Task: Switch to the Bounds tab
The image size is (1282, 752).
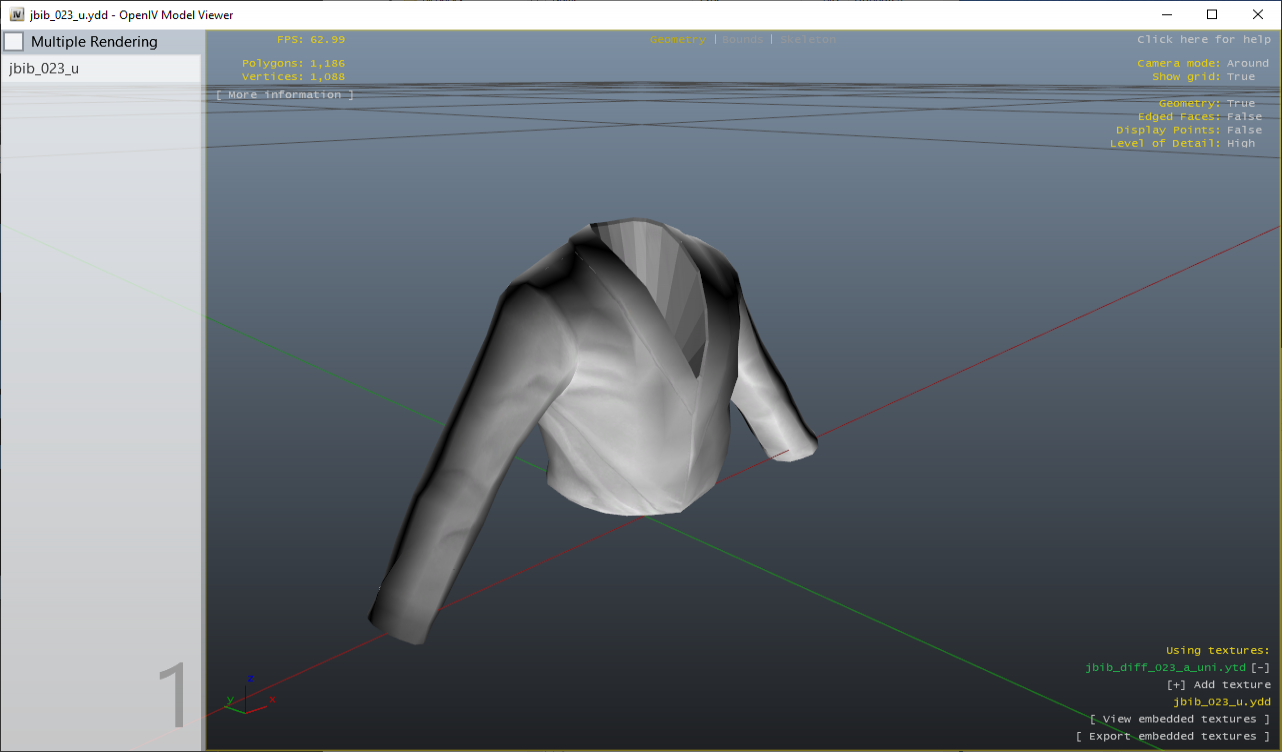Action: pyautogui.click(x=742, y=39)
